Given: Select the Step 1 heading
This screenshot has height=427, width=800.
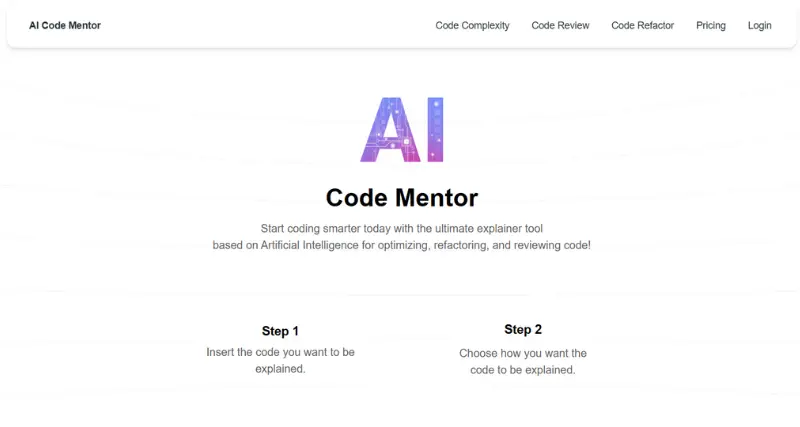Looking at the screenshot, I should 280,331.
